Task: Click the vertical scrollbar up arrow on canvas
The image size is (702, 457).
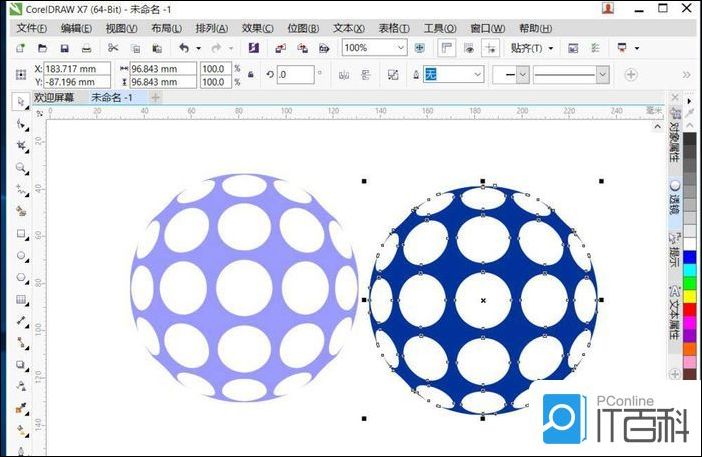Action: tap(657, 127)
